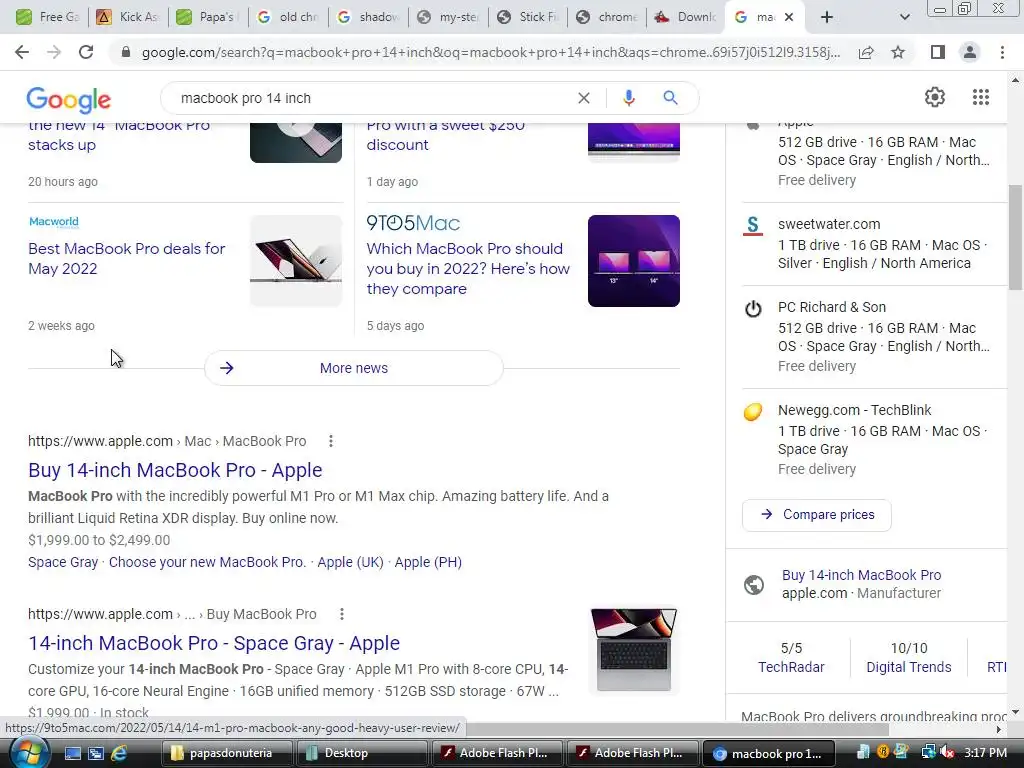This screenshot has height=768, width=1024.
Task: Switch to the Papa's tab
Action: click(x=208, y=17)
